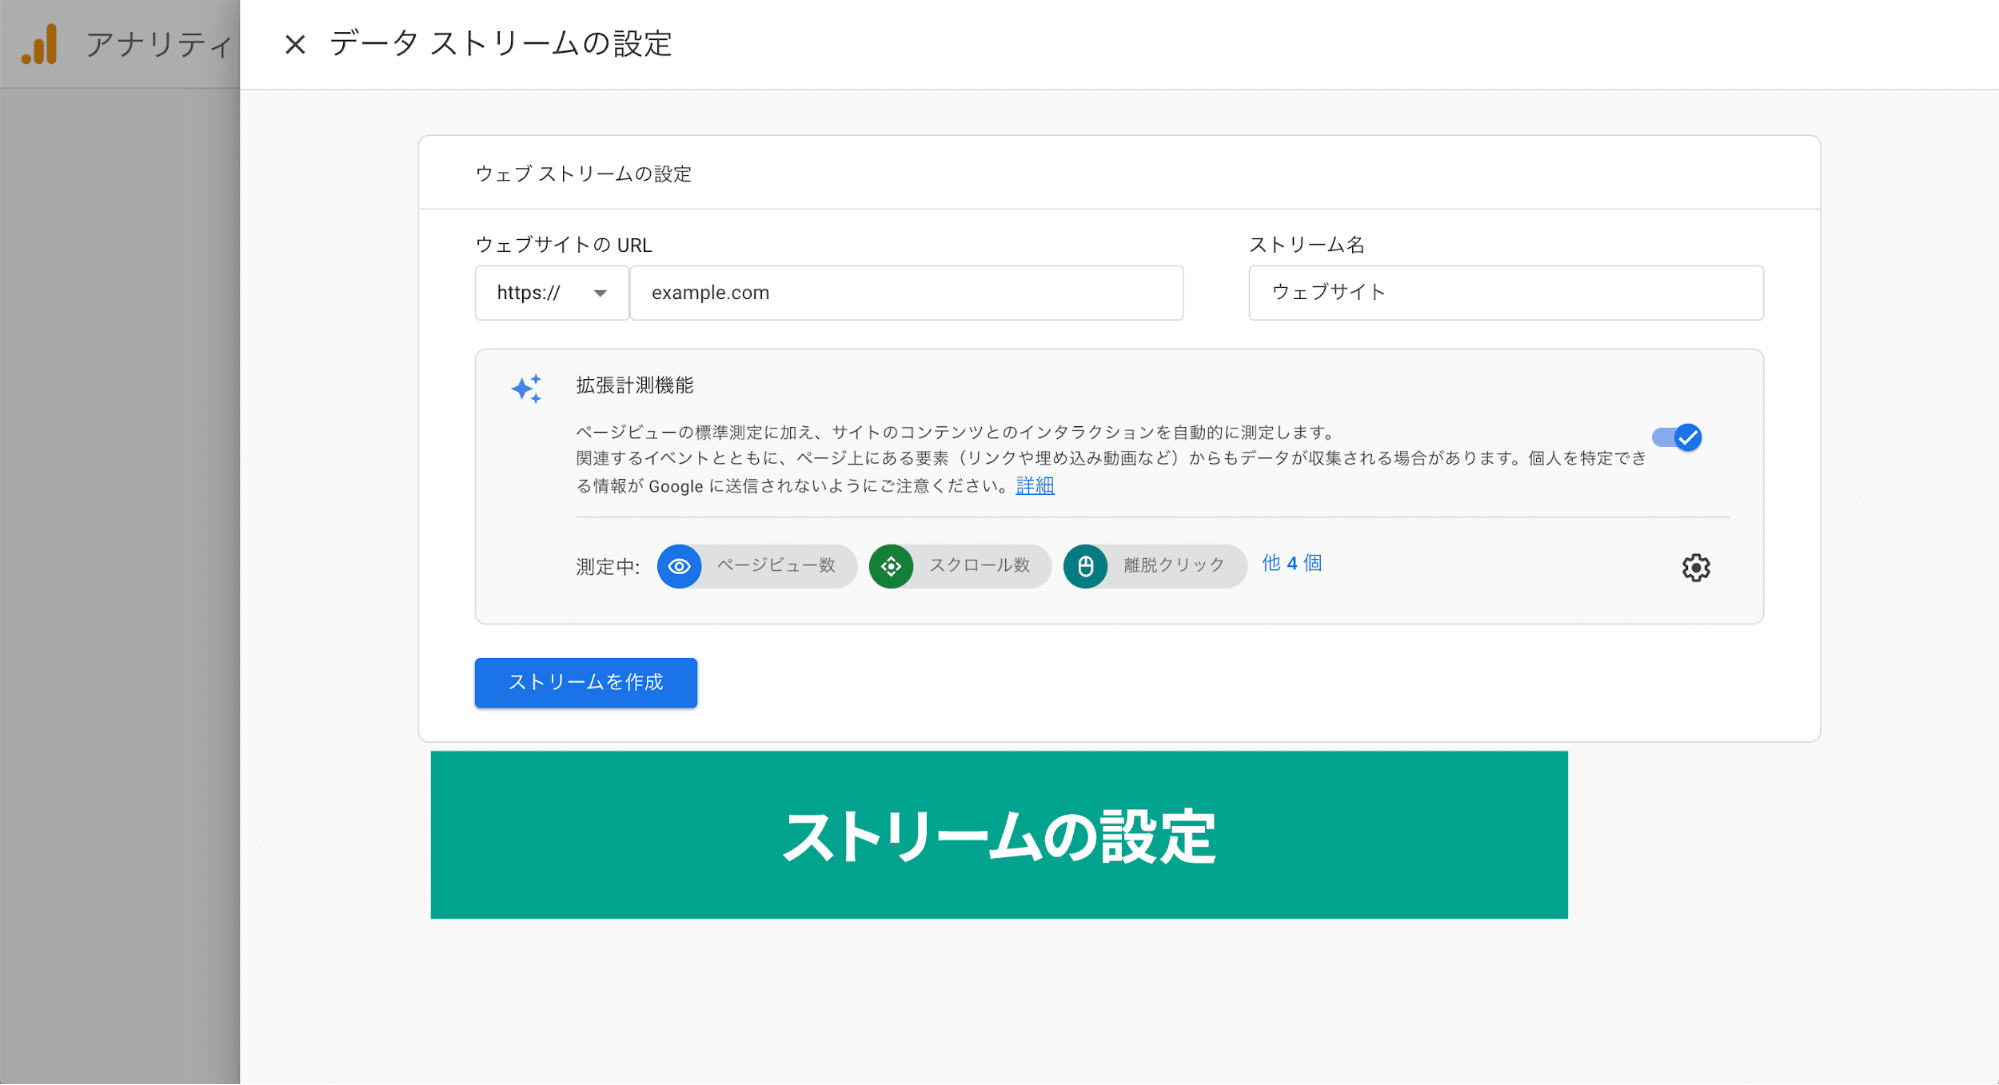Click the website URL field with example.com

(x=907, y=293)
